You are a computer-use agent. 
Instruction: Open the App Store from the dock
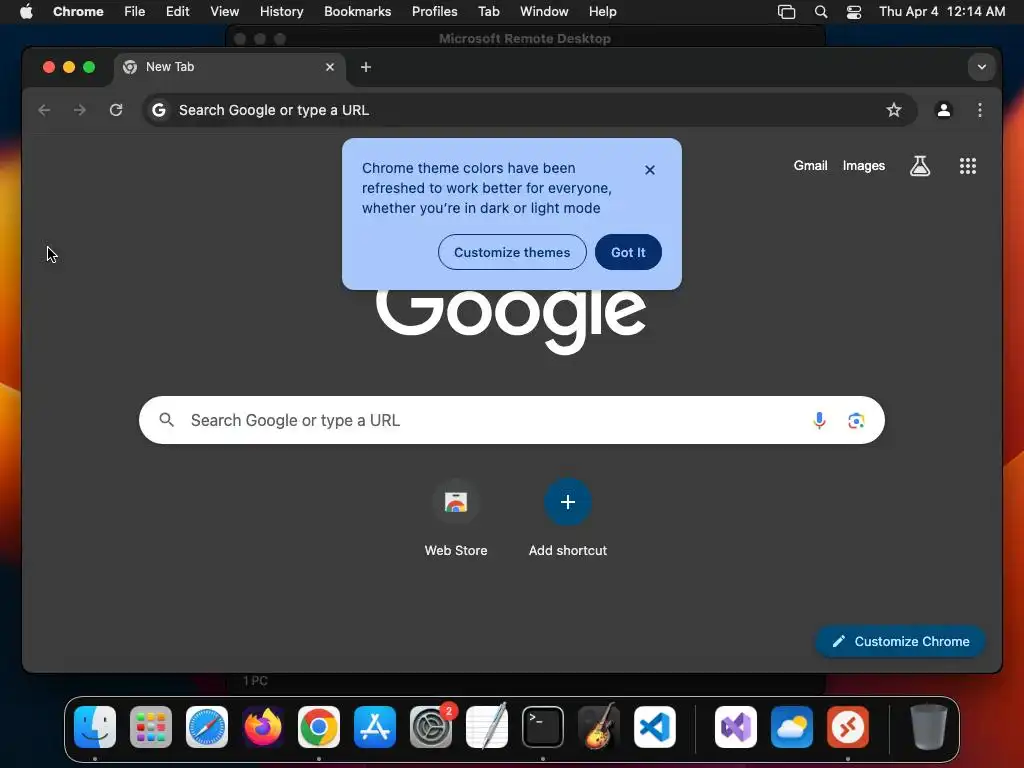tap(375, 727)
